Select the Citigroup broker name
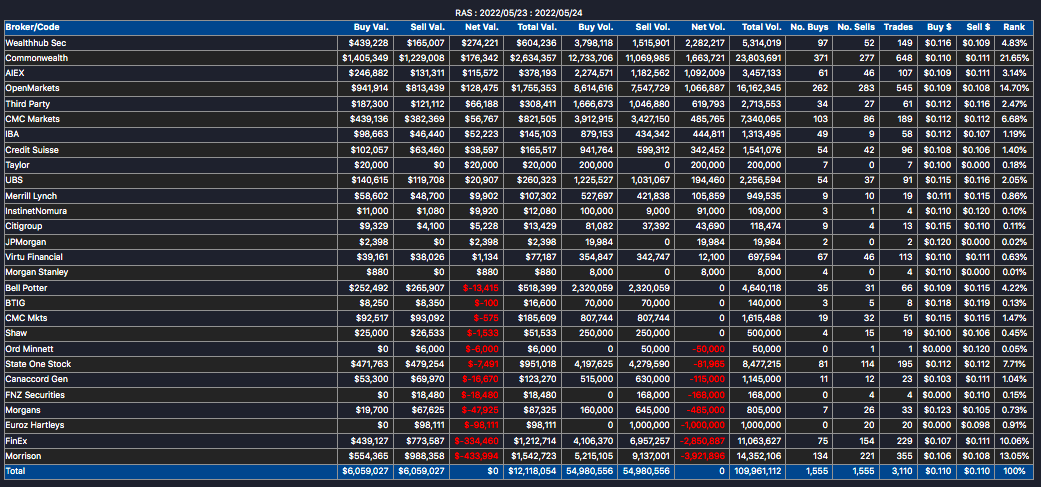 (23, 226)
